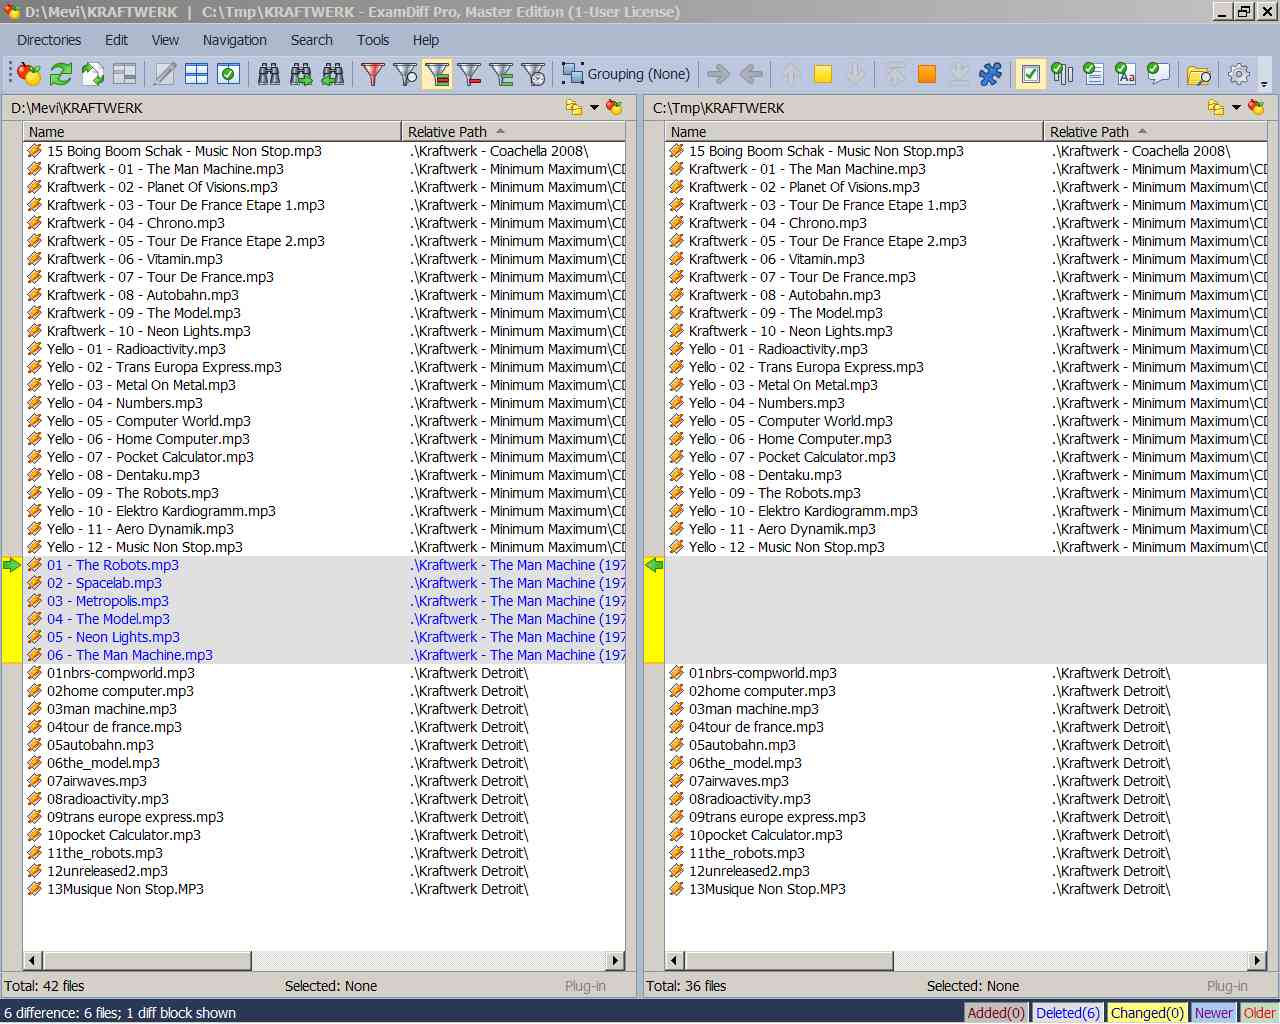Toggle the columns with green check option
The width and height of the screenshot is (1280, 1024).
click(1063, 74)
